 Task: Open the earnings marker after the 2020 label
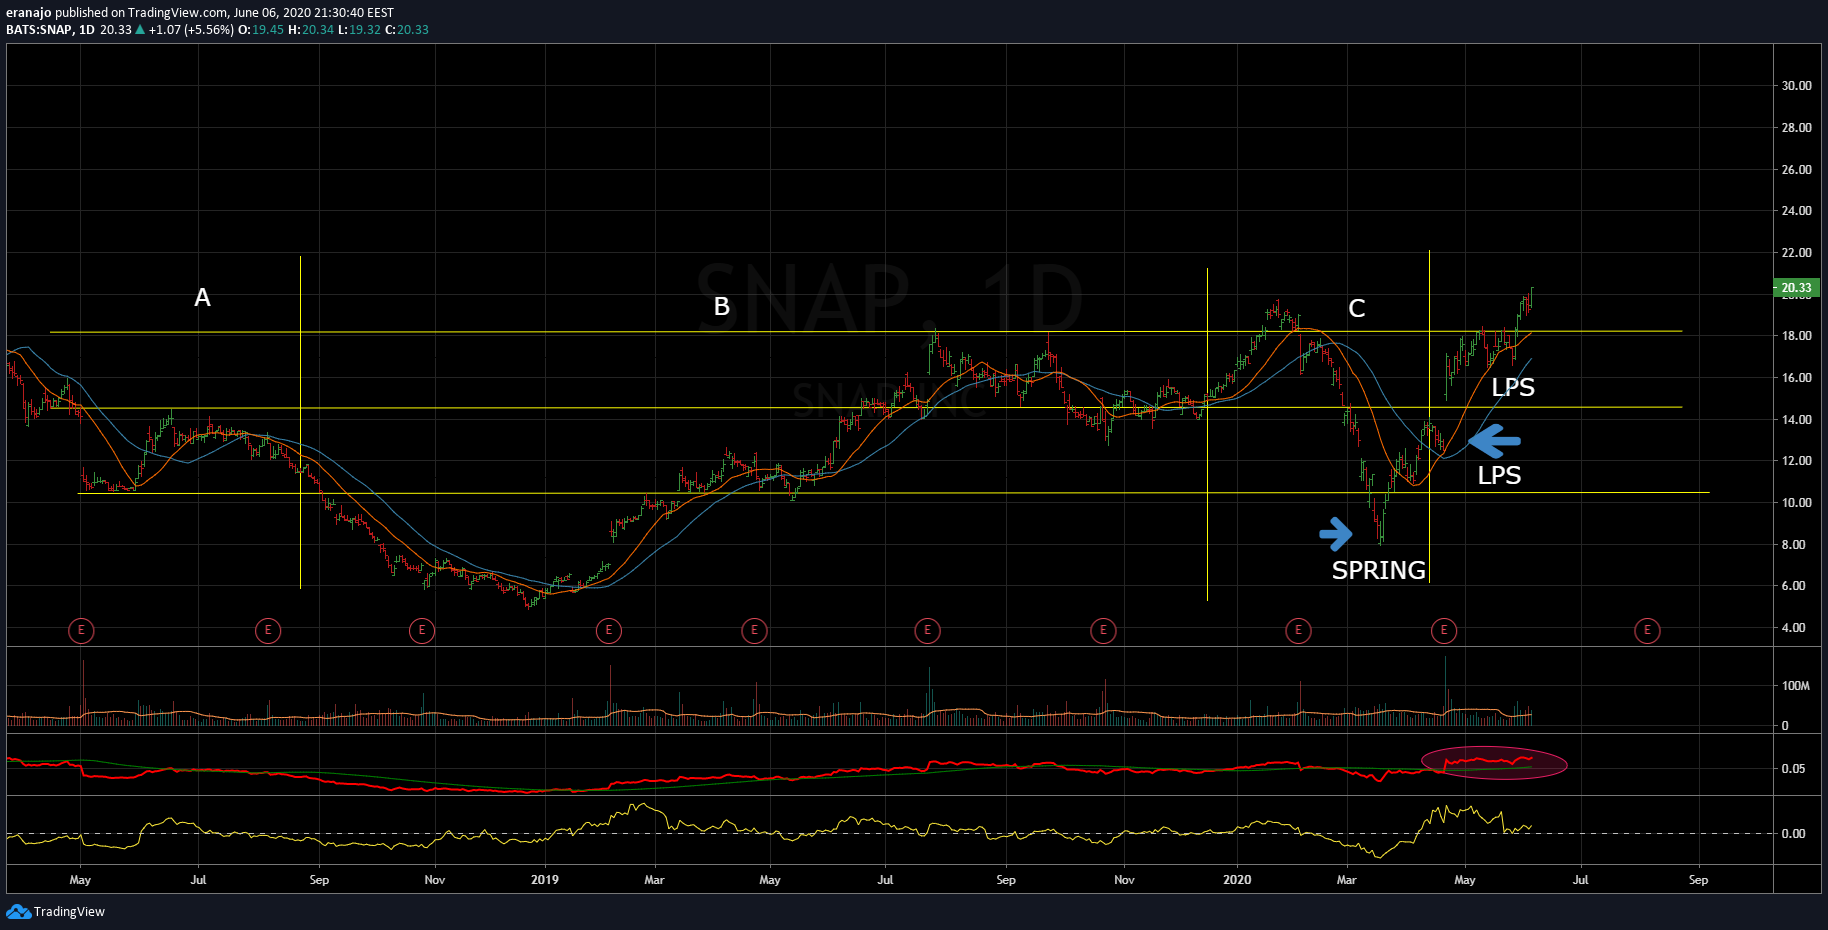click(x=1298, y=630)
